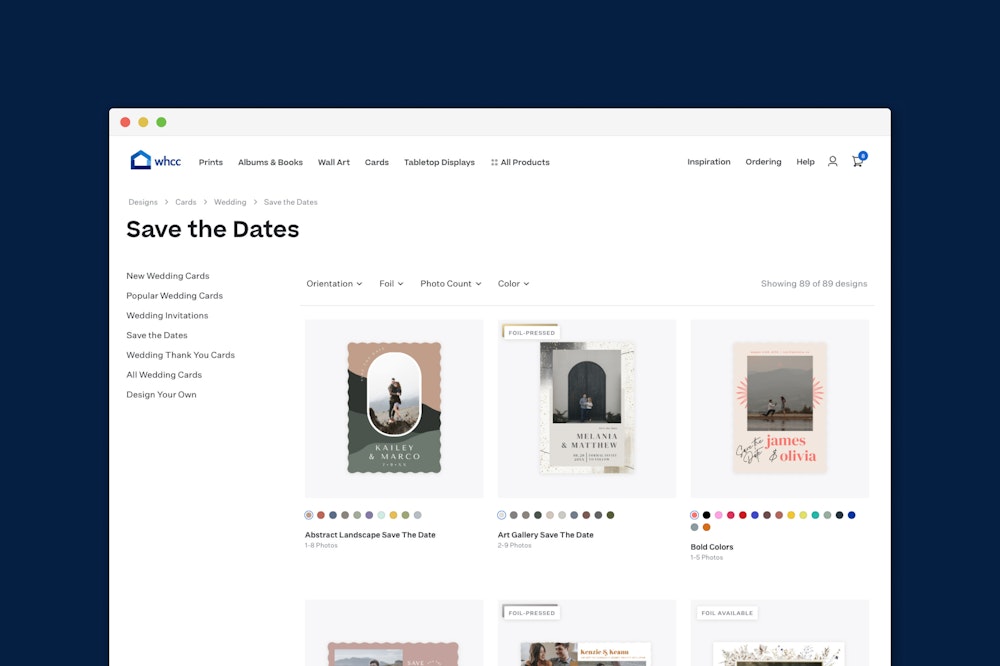
Task: Select Save the Dates in the sidebar
Action: 157,335
